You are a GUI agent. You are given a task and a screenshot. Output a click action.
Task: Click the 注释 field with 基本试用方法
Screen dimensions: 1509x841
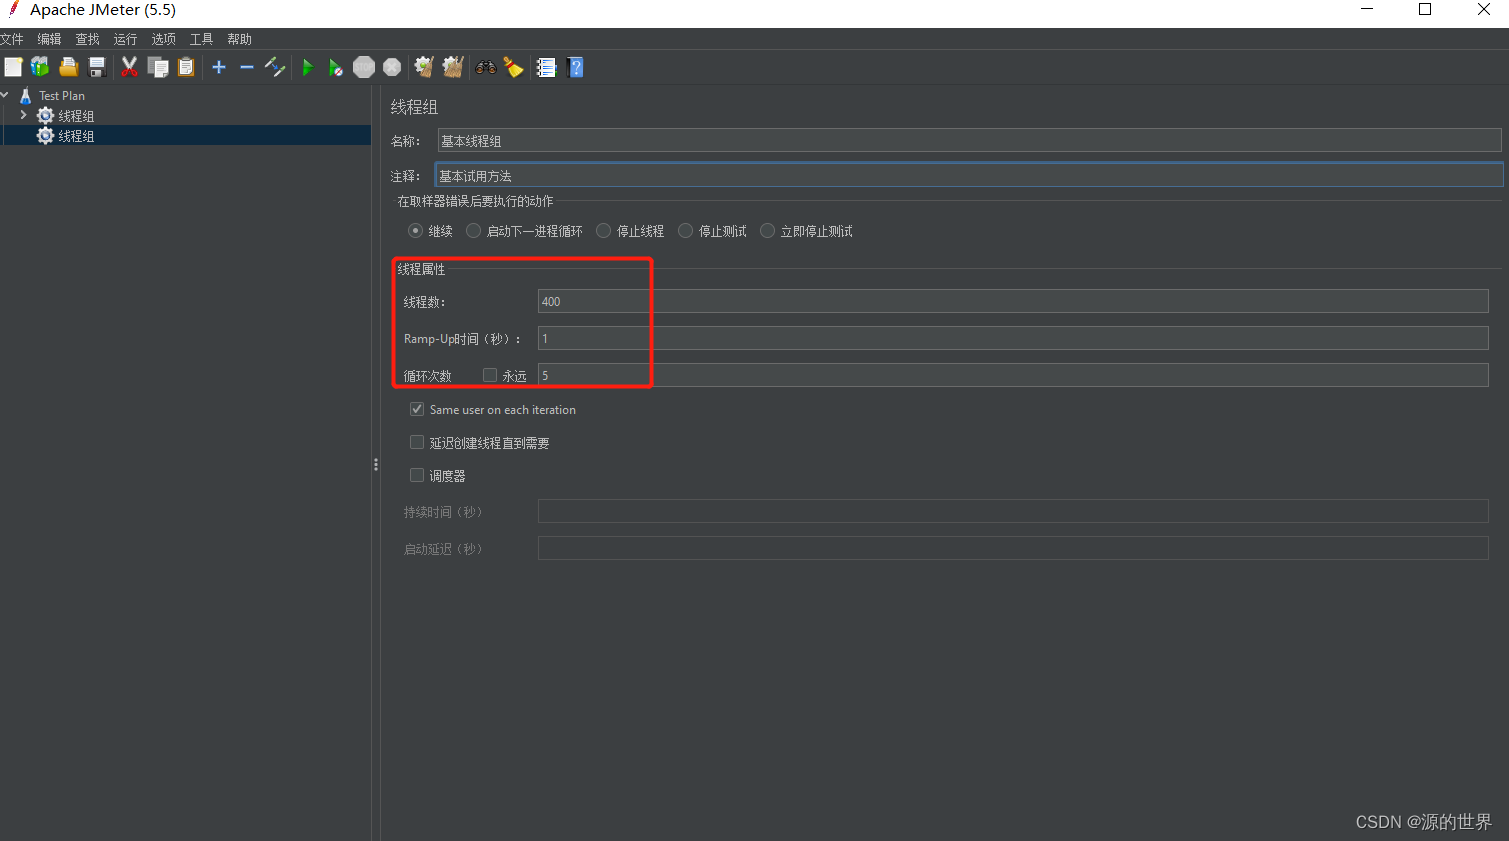[969, 175]
